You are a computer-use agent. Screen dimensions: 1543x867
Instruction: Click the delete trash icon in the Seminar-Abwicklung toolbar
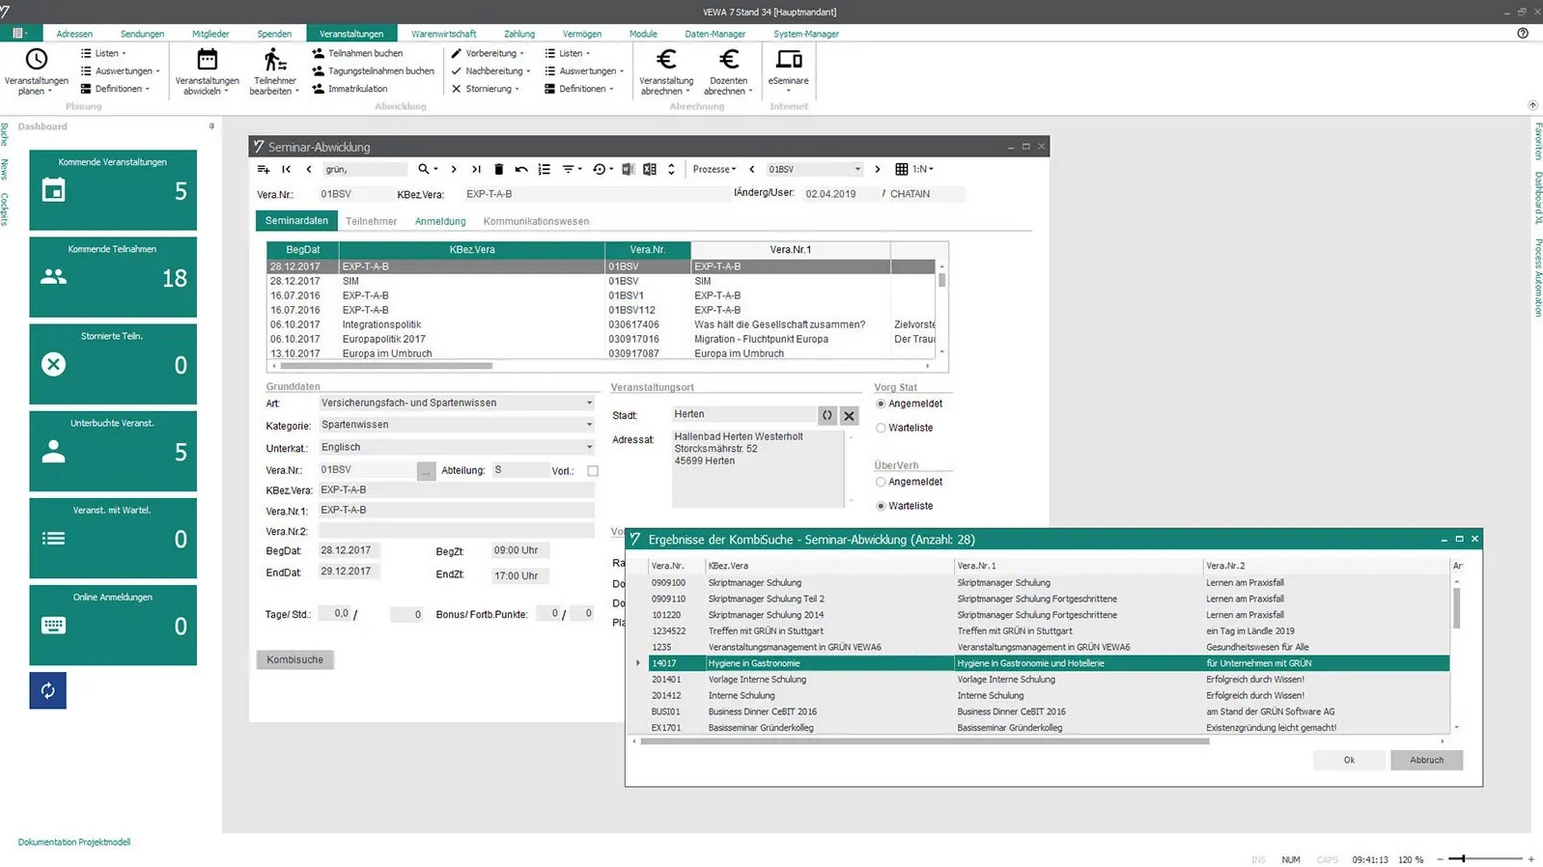[499, 169]
